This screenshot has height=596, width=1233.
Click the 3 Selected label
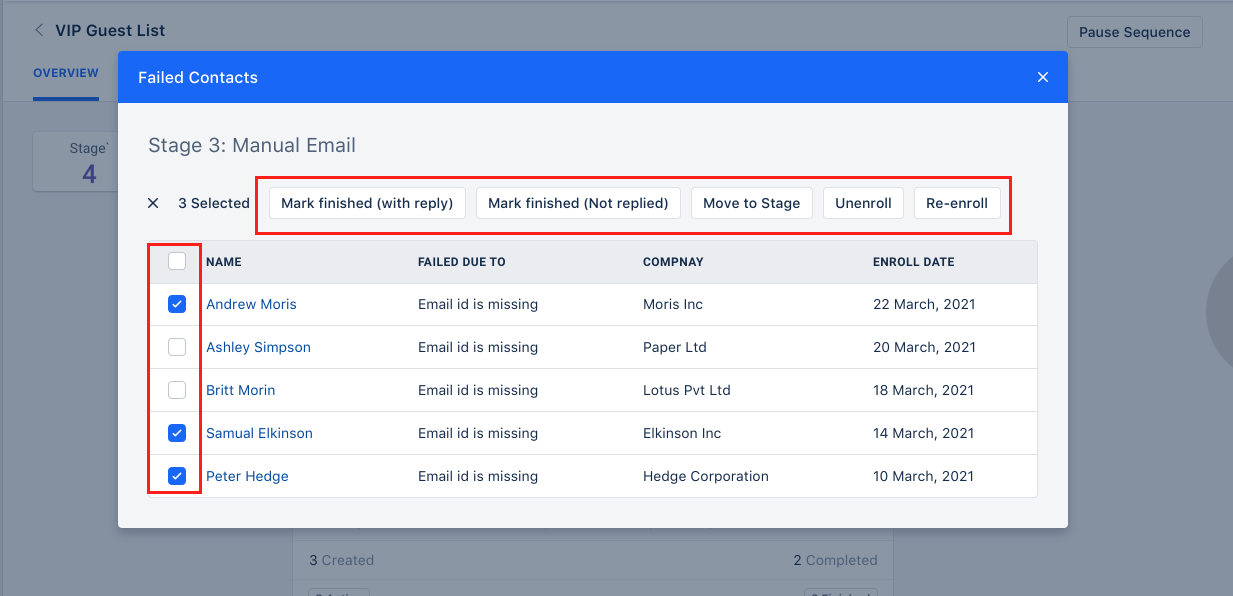(x=214, y=203)
